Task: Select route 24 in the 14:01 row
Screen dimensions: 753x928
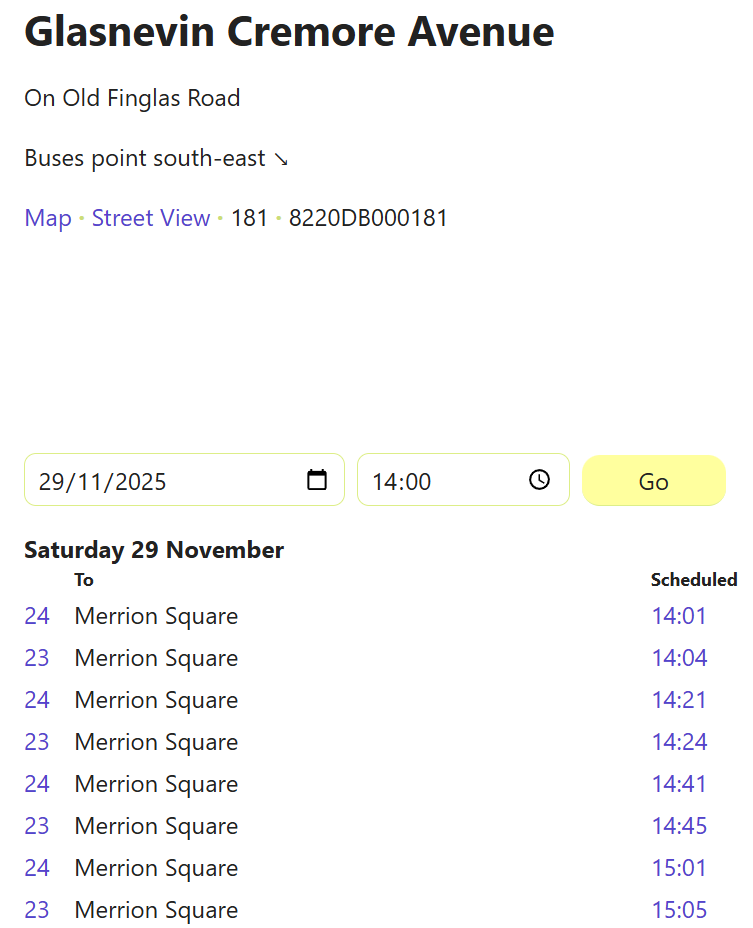Action: (37, 616)
